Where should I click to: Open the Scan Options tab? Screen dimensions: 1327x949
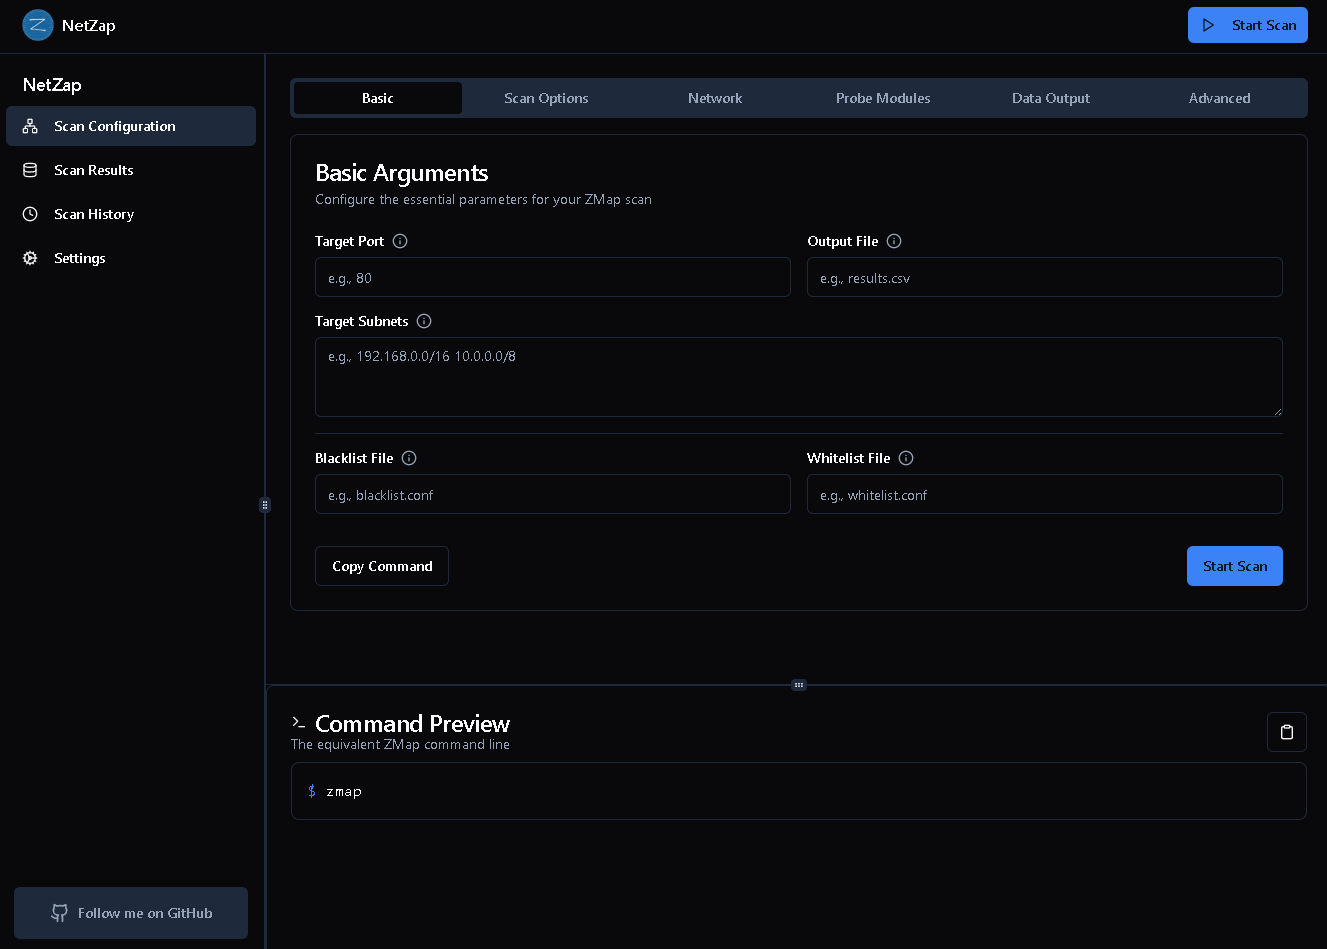tap(546, 98)
